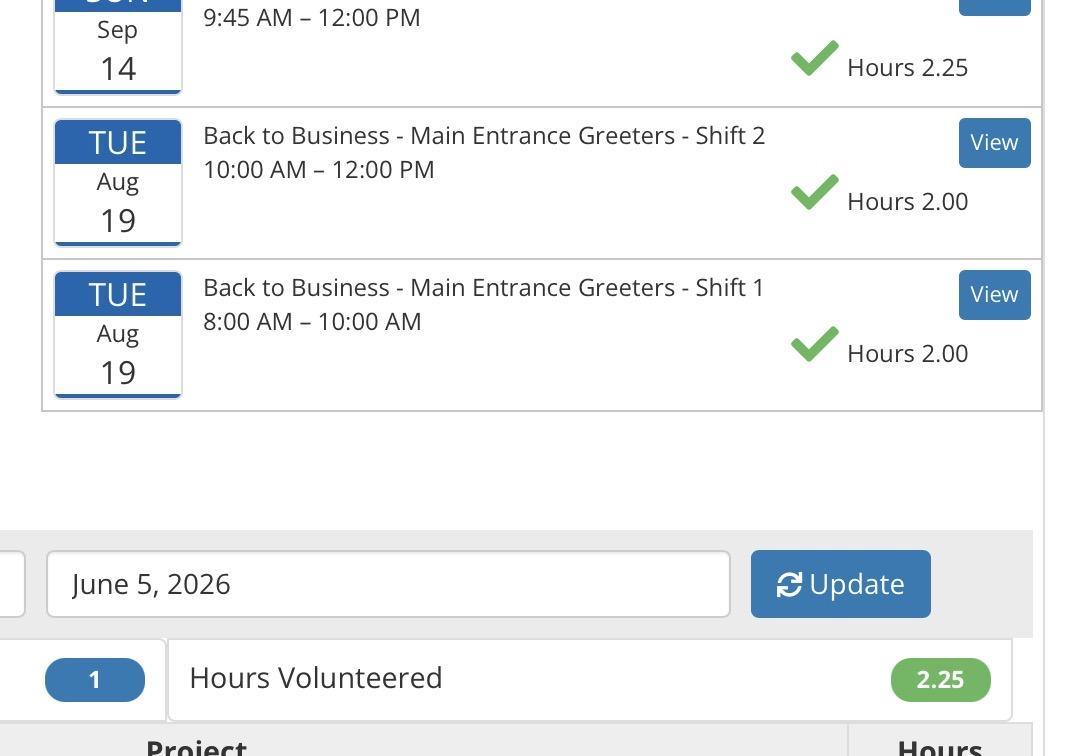Click the blue badge showing 1
Screen dimensions: 1087x756
pos(95,680)
